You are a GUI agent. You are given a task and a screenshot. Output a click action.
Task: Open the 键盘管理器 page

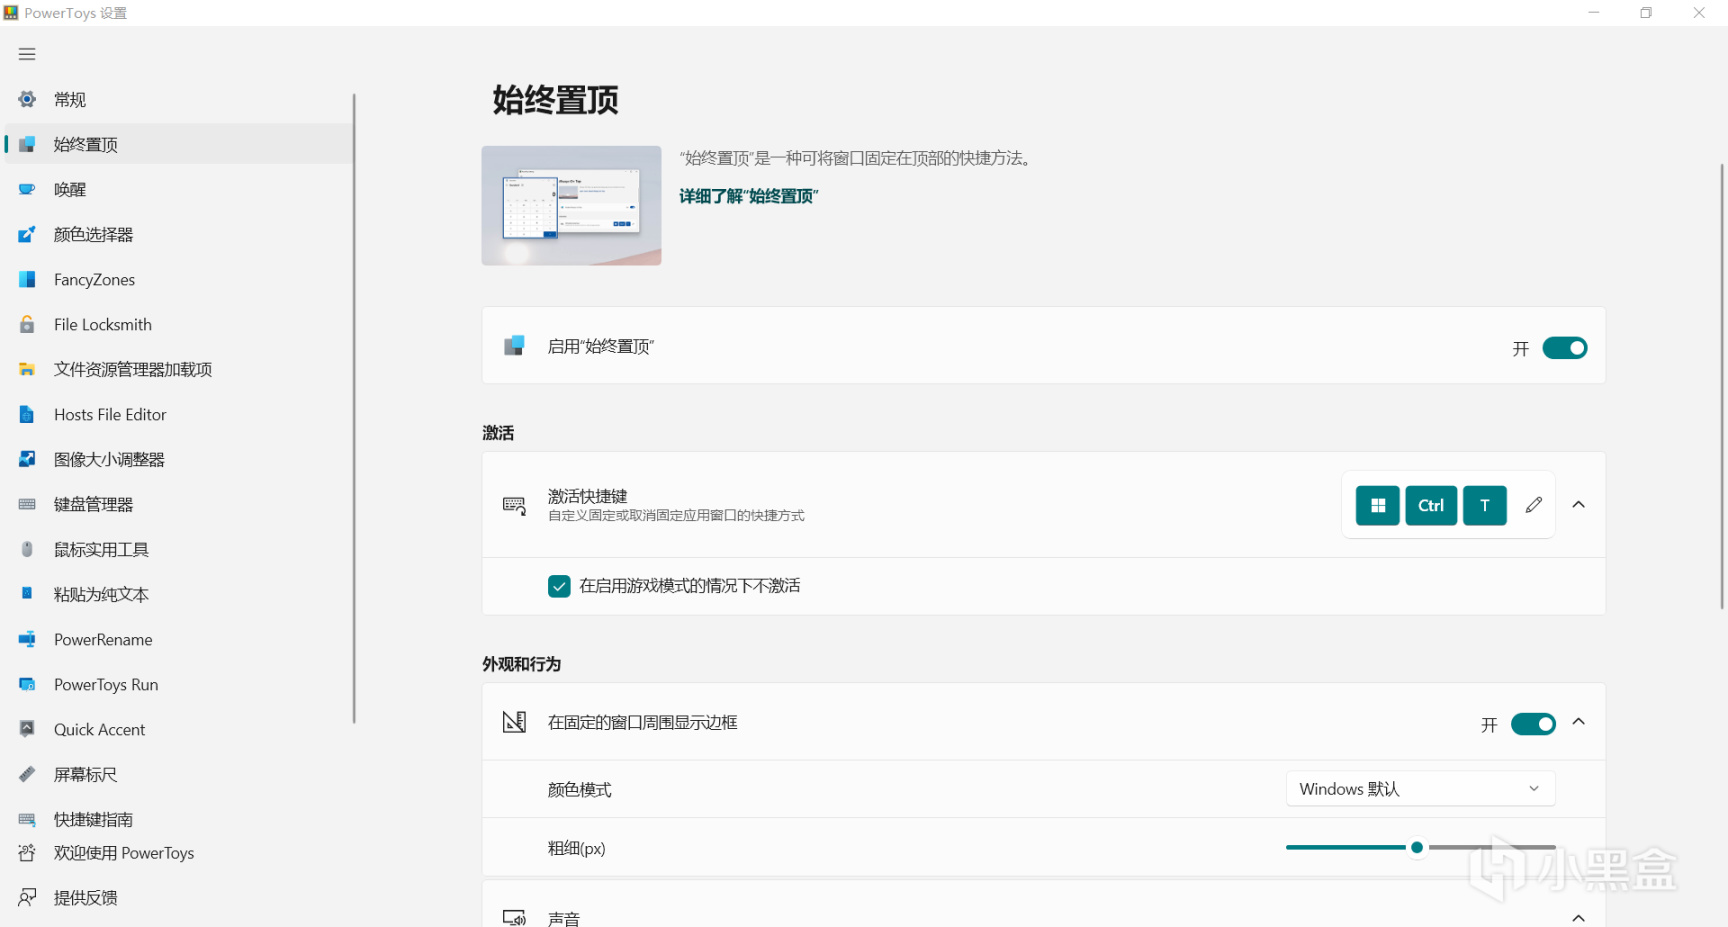coord(180,504)
